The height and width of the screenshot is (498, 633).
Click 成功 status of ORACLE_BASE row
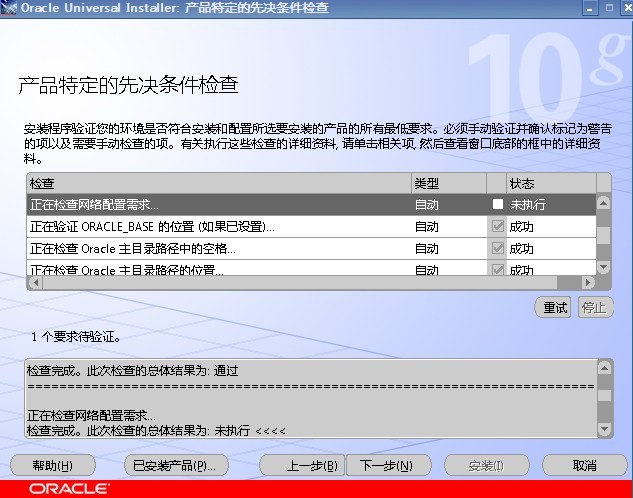coord(521,227)
